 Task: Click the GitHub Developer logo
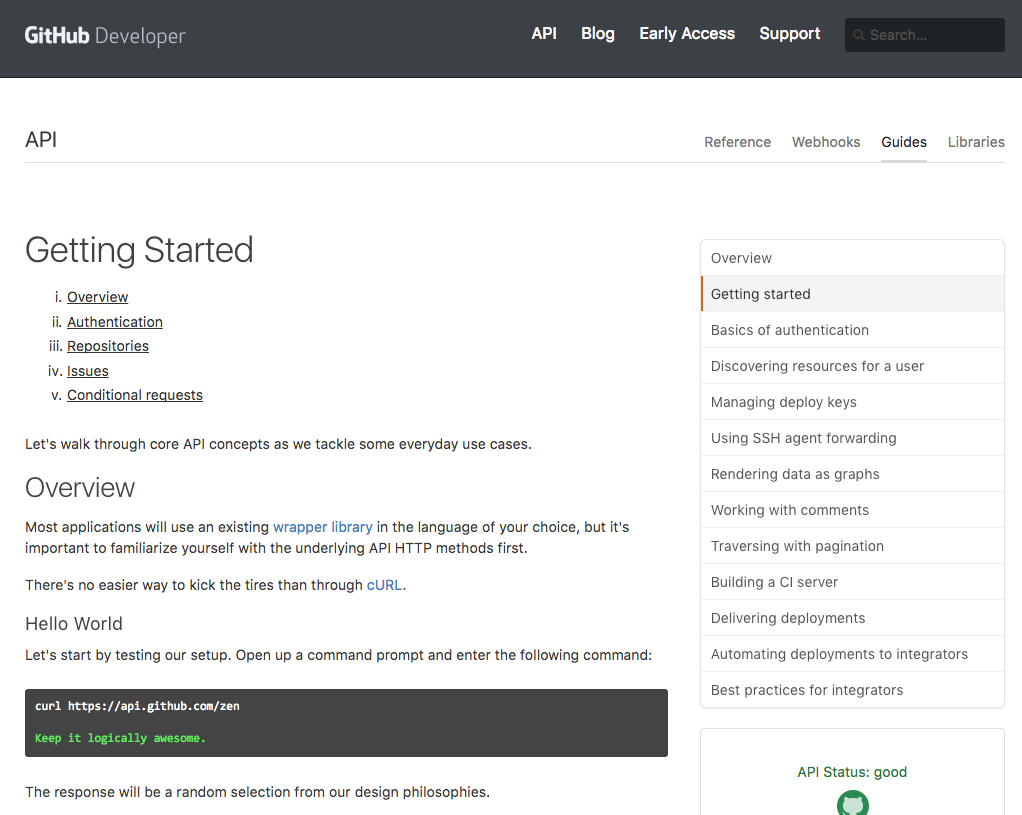coord(104,34)
